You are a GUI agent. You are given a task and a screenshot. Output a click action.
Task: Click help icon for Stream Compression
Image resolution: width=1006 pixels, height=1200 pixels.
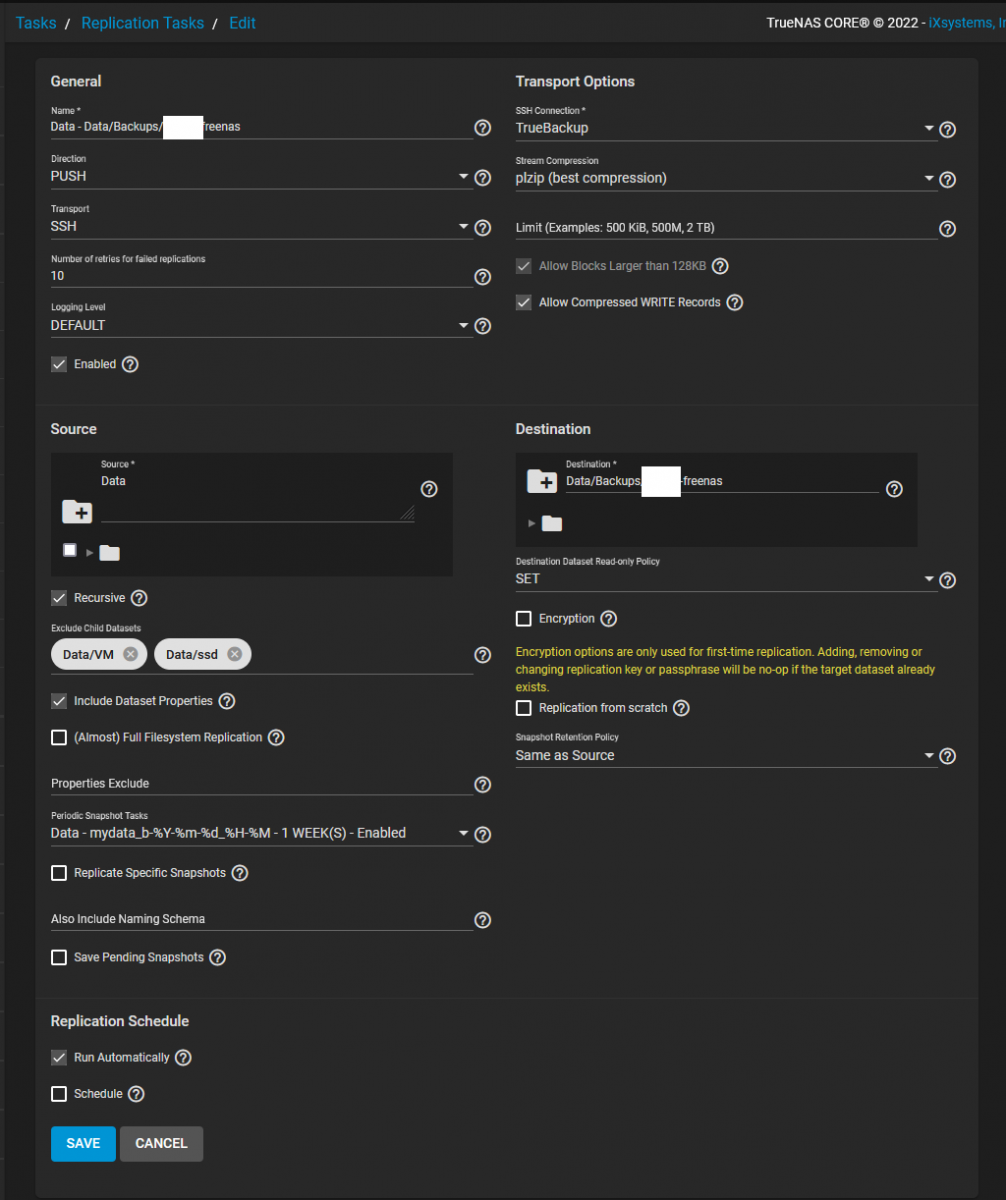coord(948,180)
